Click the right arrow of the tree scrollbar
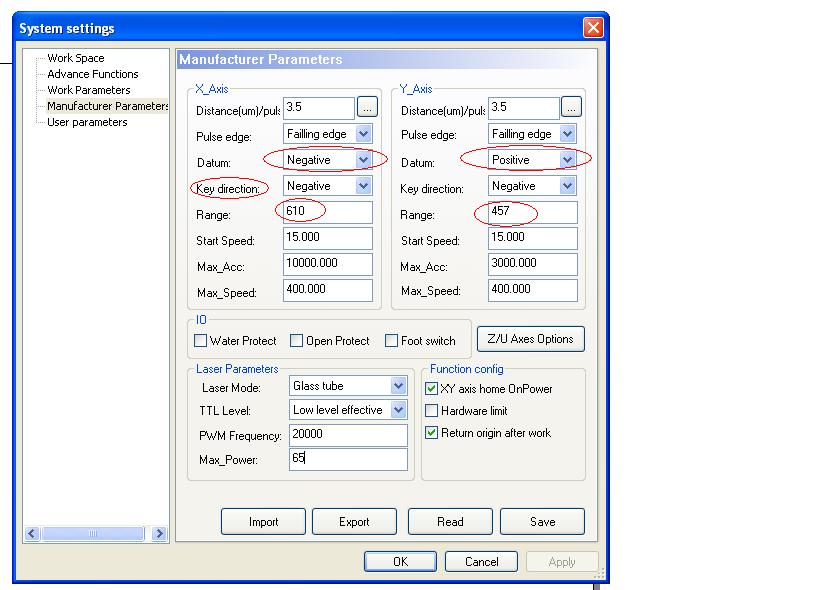This screenshot has width=840, height=590. (159, 534)
